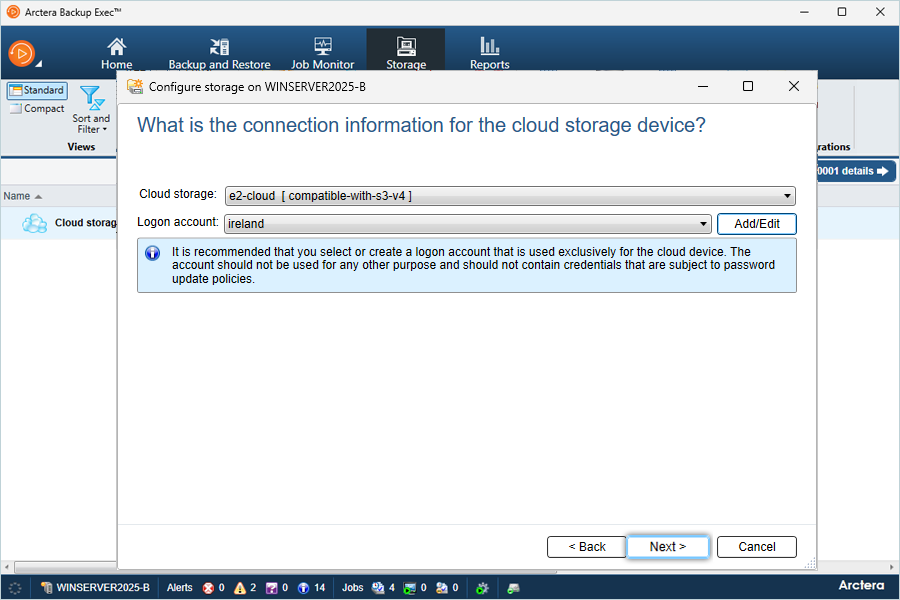Open the Reports tab

490,53
